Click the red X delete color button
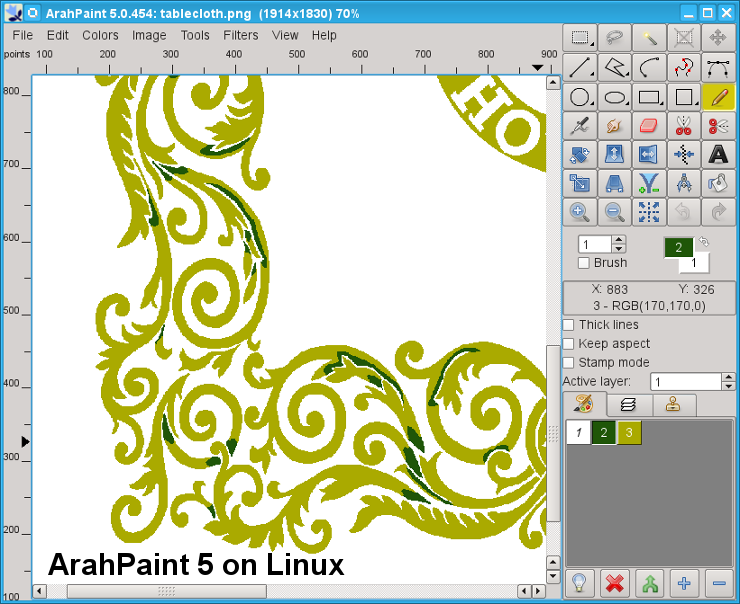This screenshot has width=740, height=604. [x=614, y=583]
